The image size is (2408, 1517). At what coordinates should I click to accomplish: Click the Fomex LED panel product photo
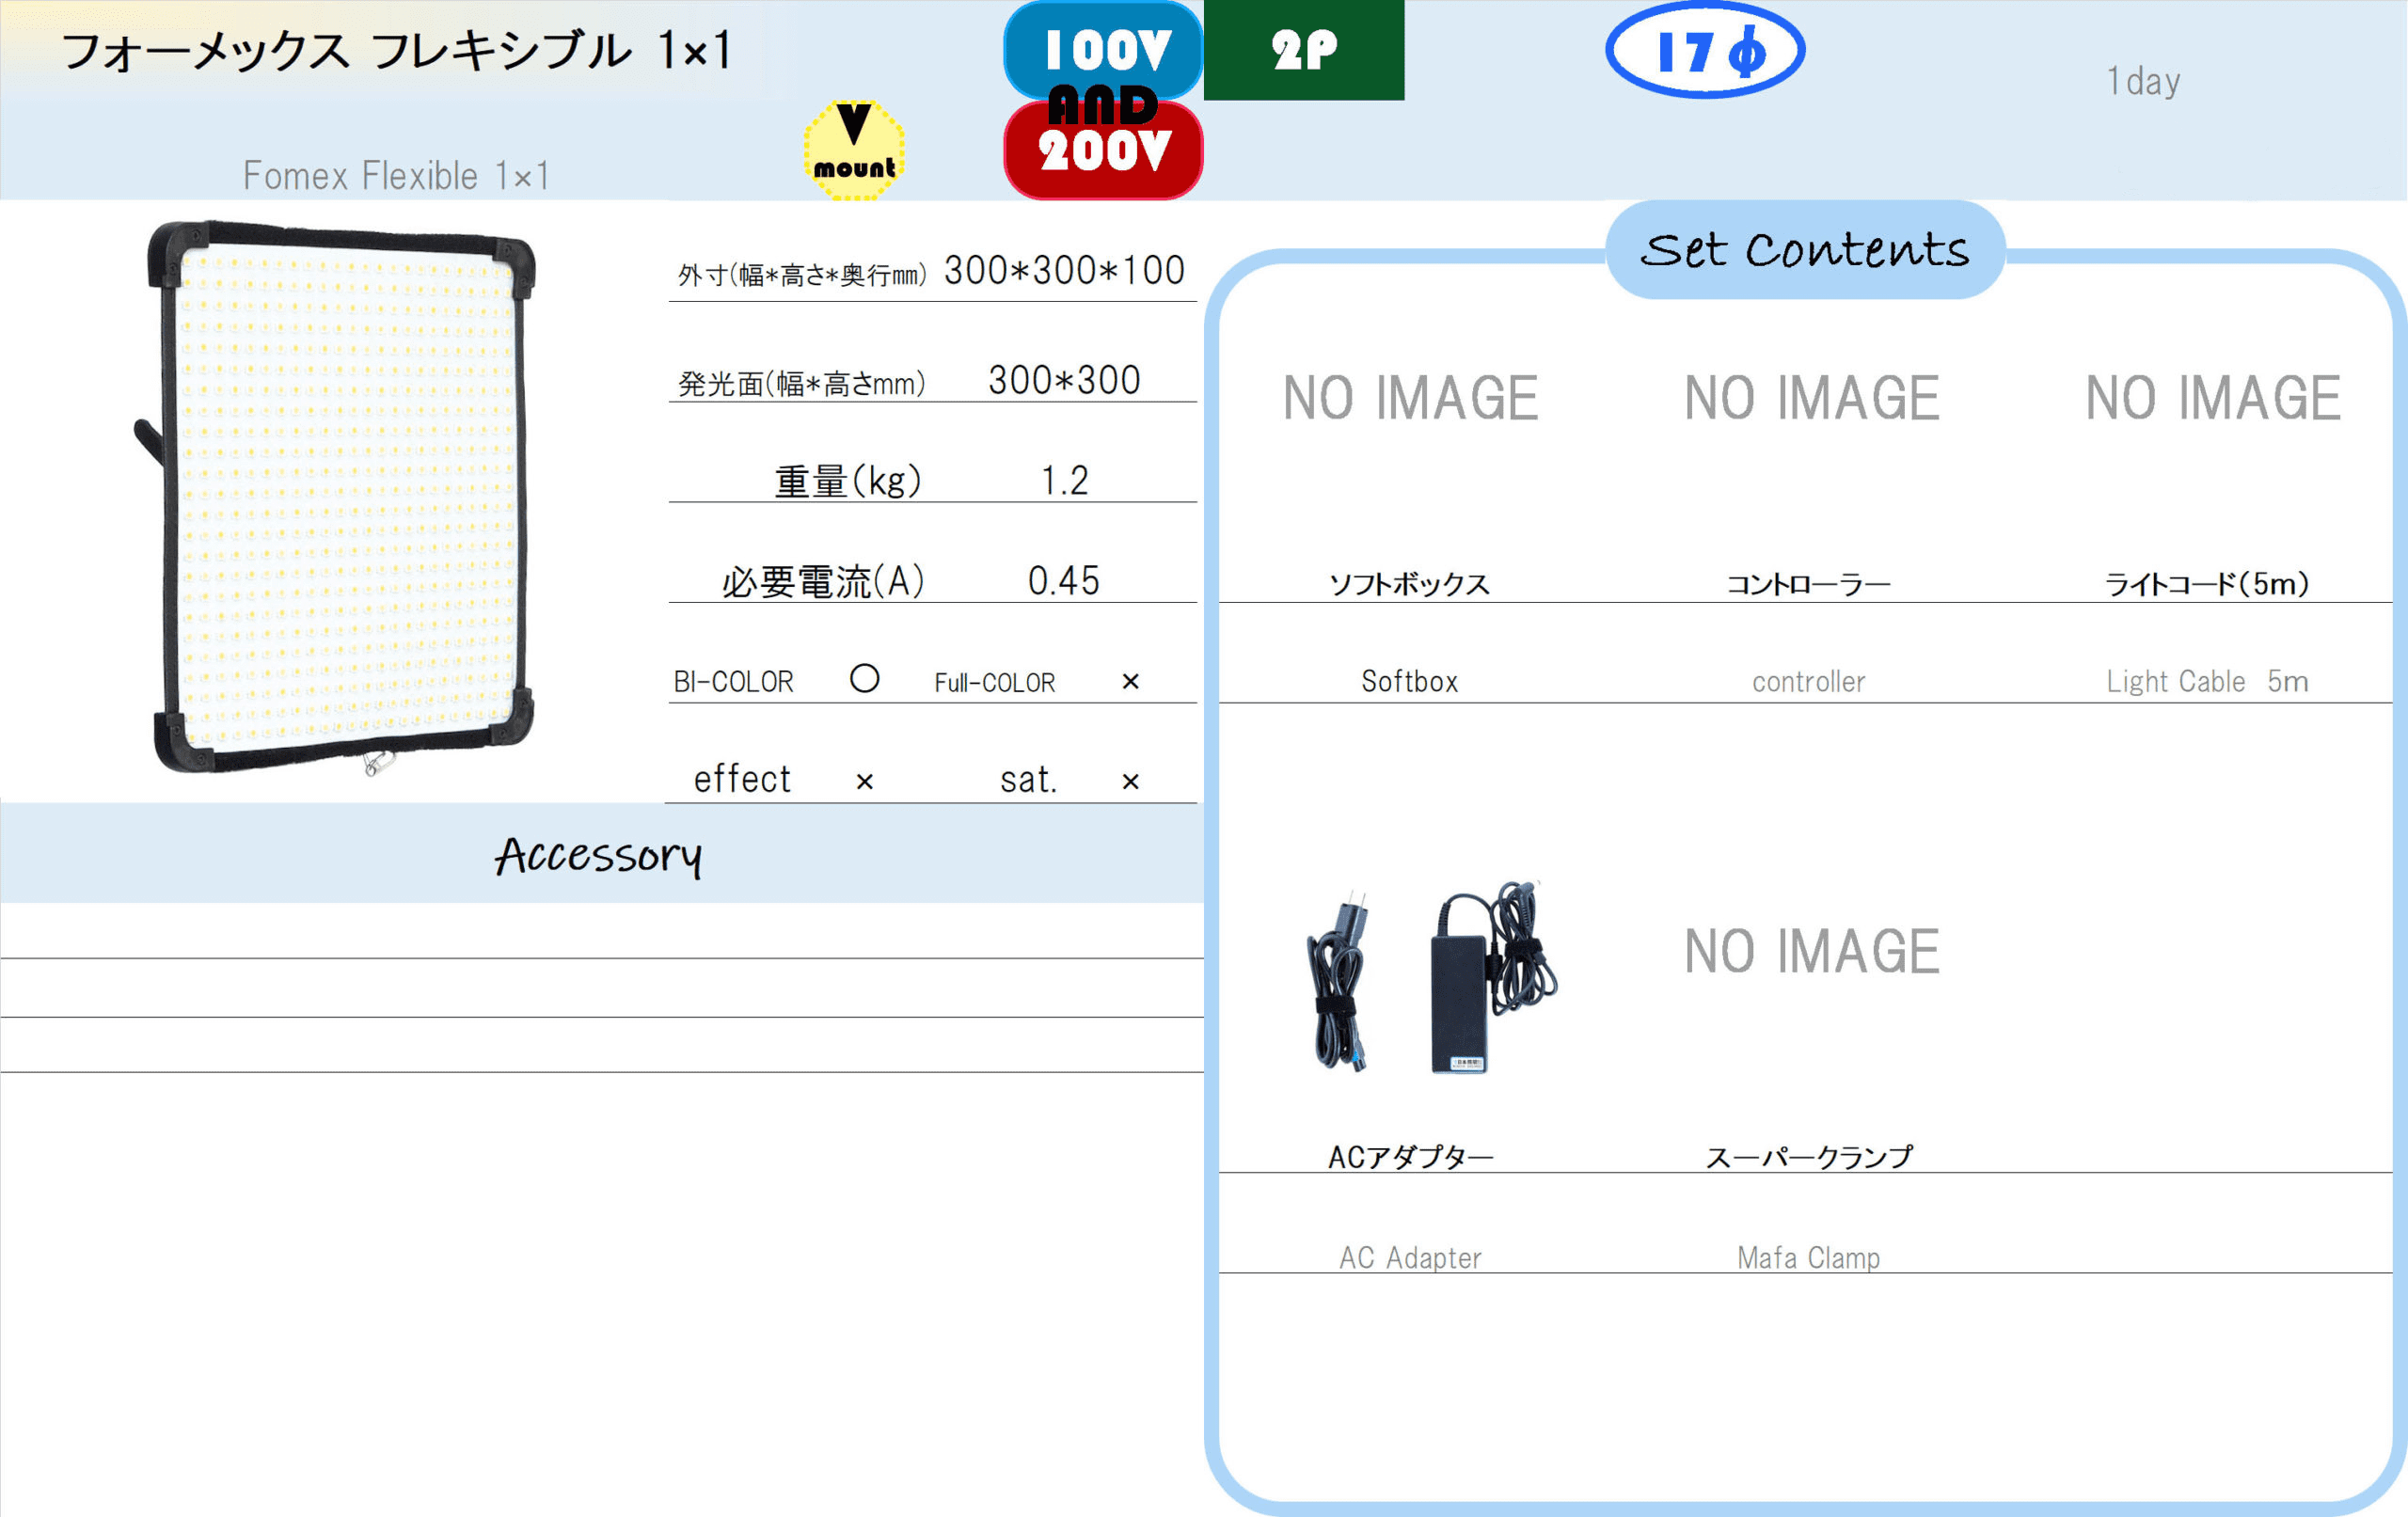(x=336, y=497)
